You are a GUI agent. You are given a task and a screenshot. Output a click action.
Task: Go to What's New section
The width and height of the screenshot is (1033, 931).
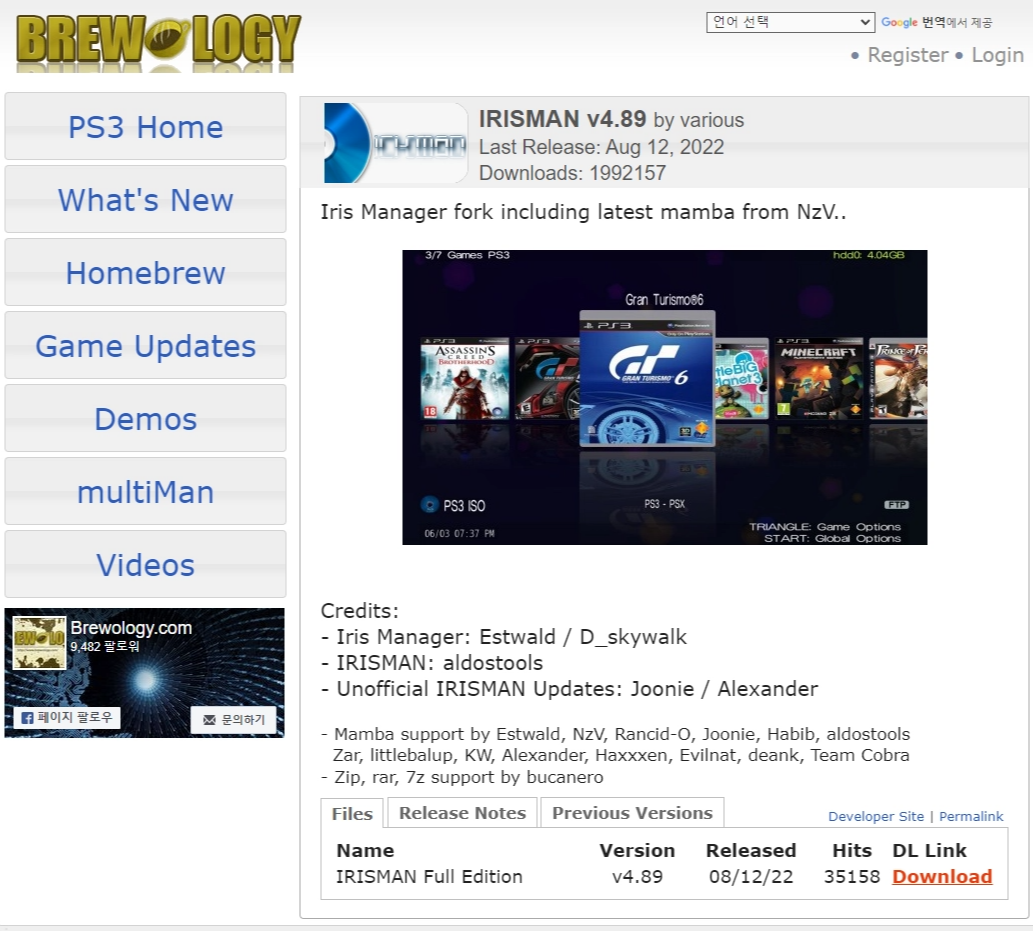(x=146, y=200)
